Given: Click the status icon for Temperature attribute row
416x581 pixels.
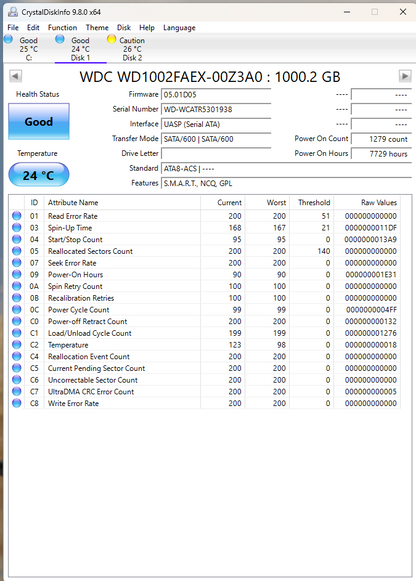Looking at the screenshot, I should tap(17, 345).
